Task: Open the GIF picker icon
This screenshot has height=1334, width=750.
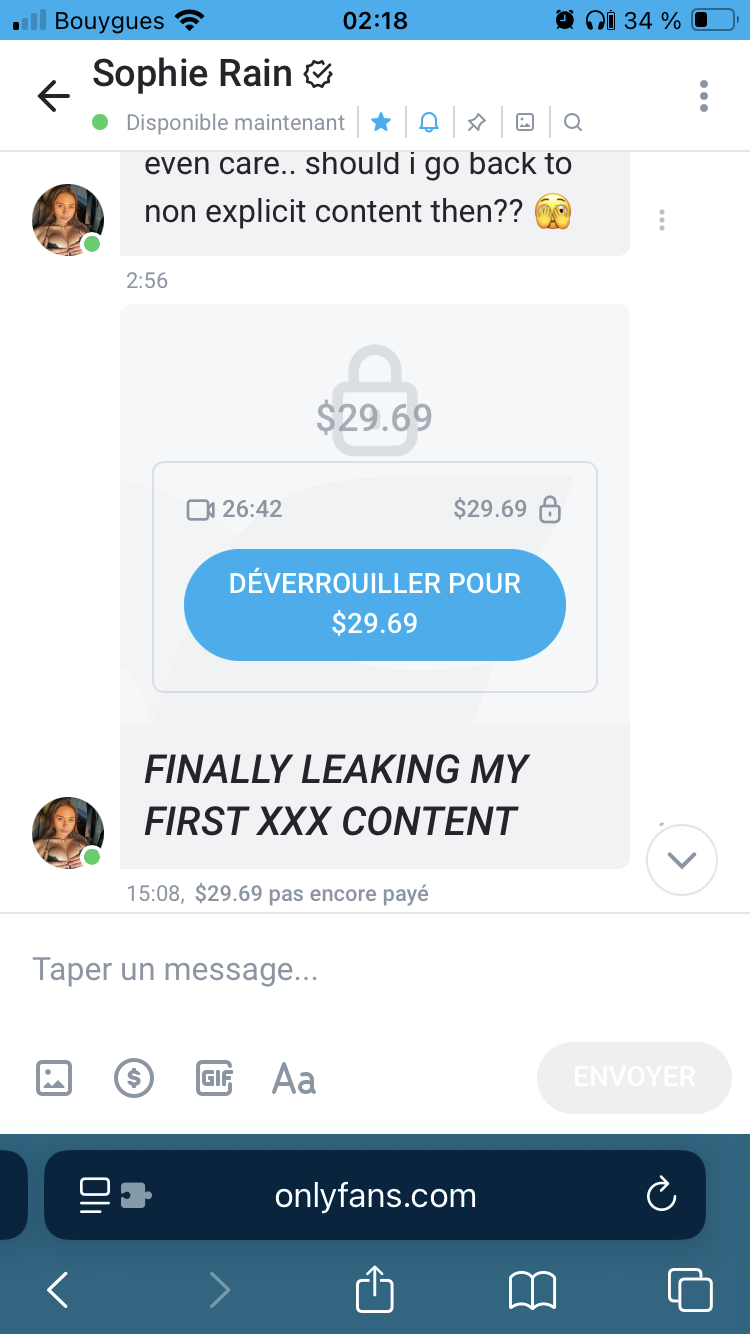Action: point(214,1078)
